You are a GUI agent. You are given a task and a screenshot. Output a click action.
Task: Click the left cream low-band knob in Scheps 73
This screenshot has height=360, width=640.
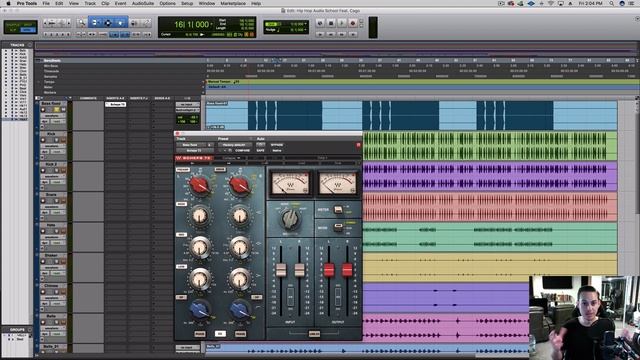coord(200,279)
